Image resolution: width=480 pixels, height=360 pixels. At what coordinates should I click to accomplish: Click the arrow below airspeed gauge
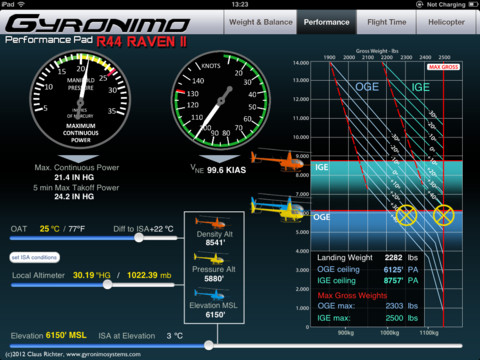tap(219, 159)
